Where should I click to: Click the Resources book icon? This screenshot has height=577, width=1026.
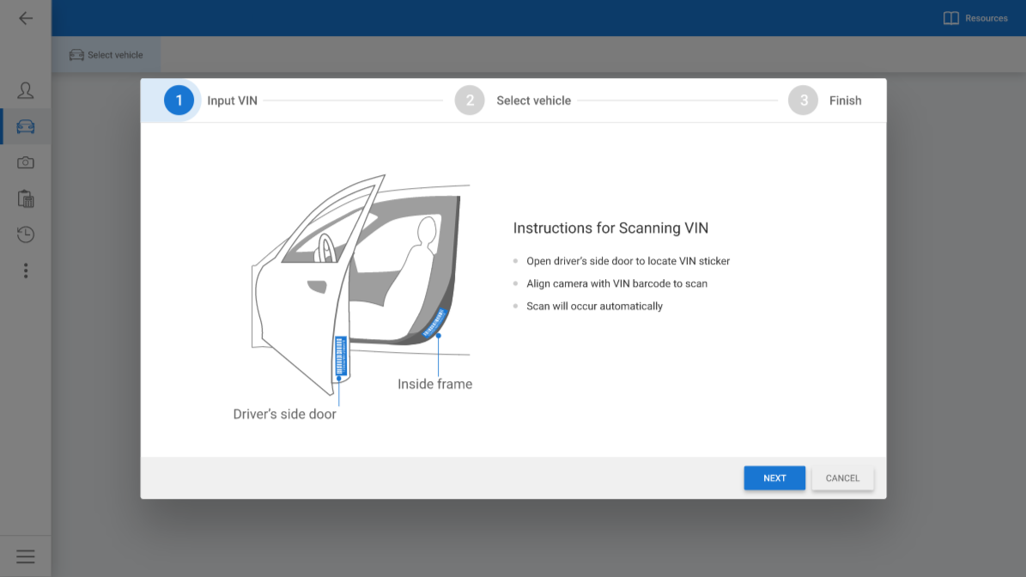coord(951,18)
